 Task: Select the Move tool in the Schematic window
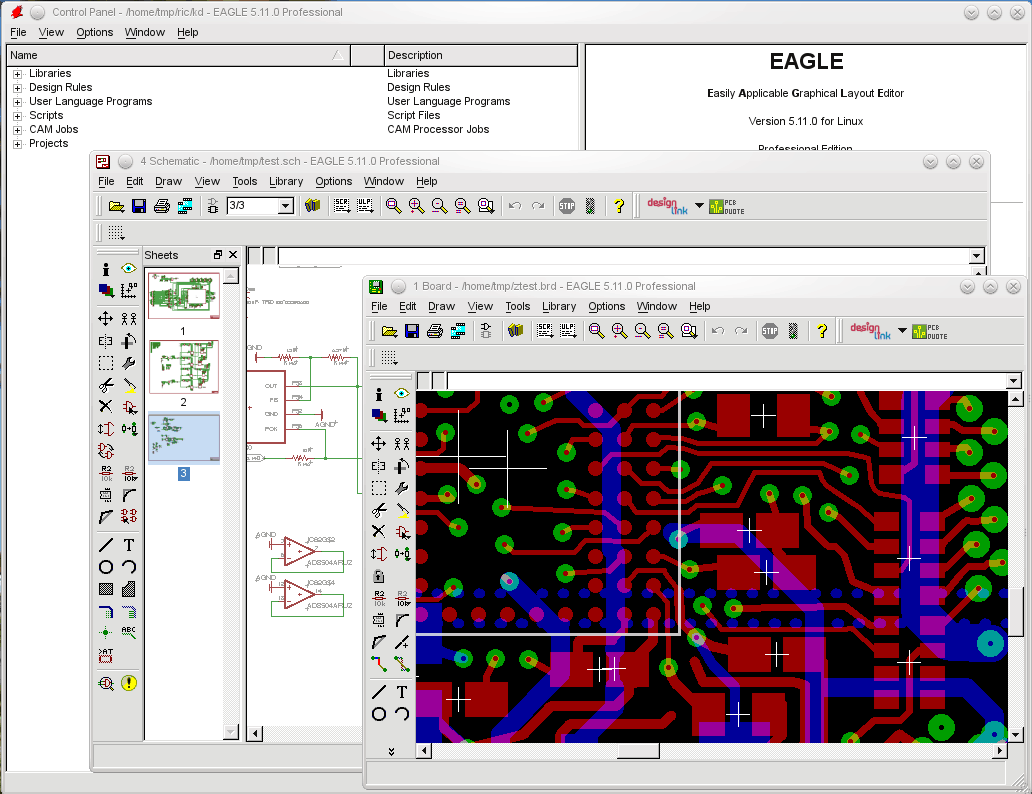pyautogui.click(x=105, y=319)
